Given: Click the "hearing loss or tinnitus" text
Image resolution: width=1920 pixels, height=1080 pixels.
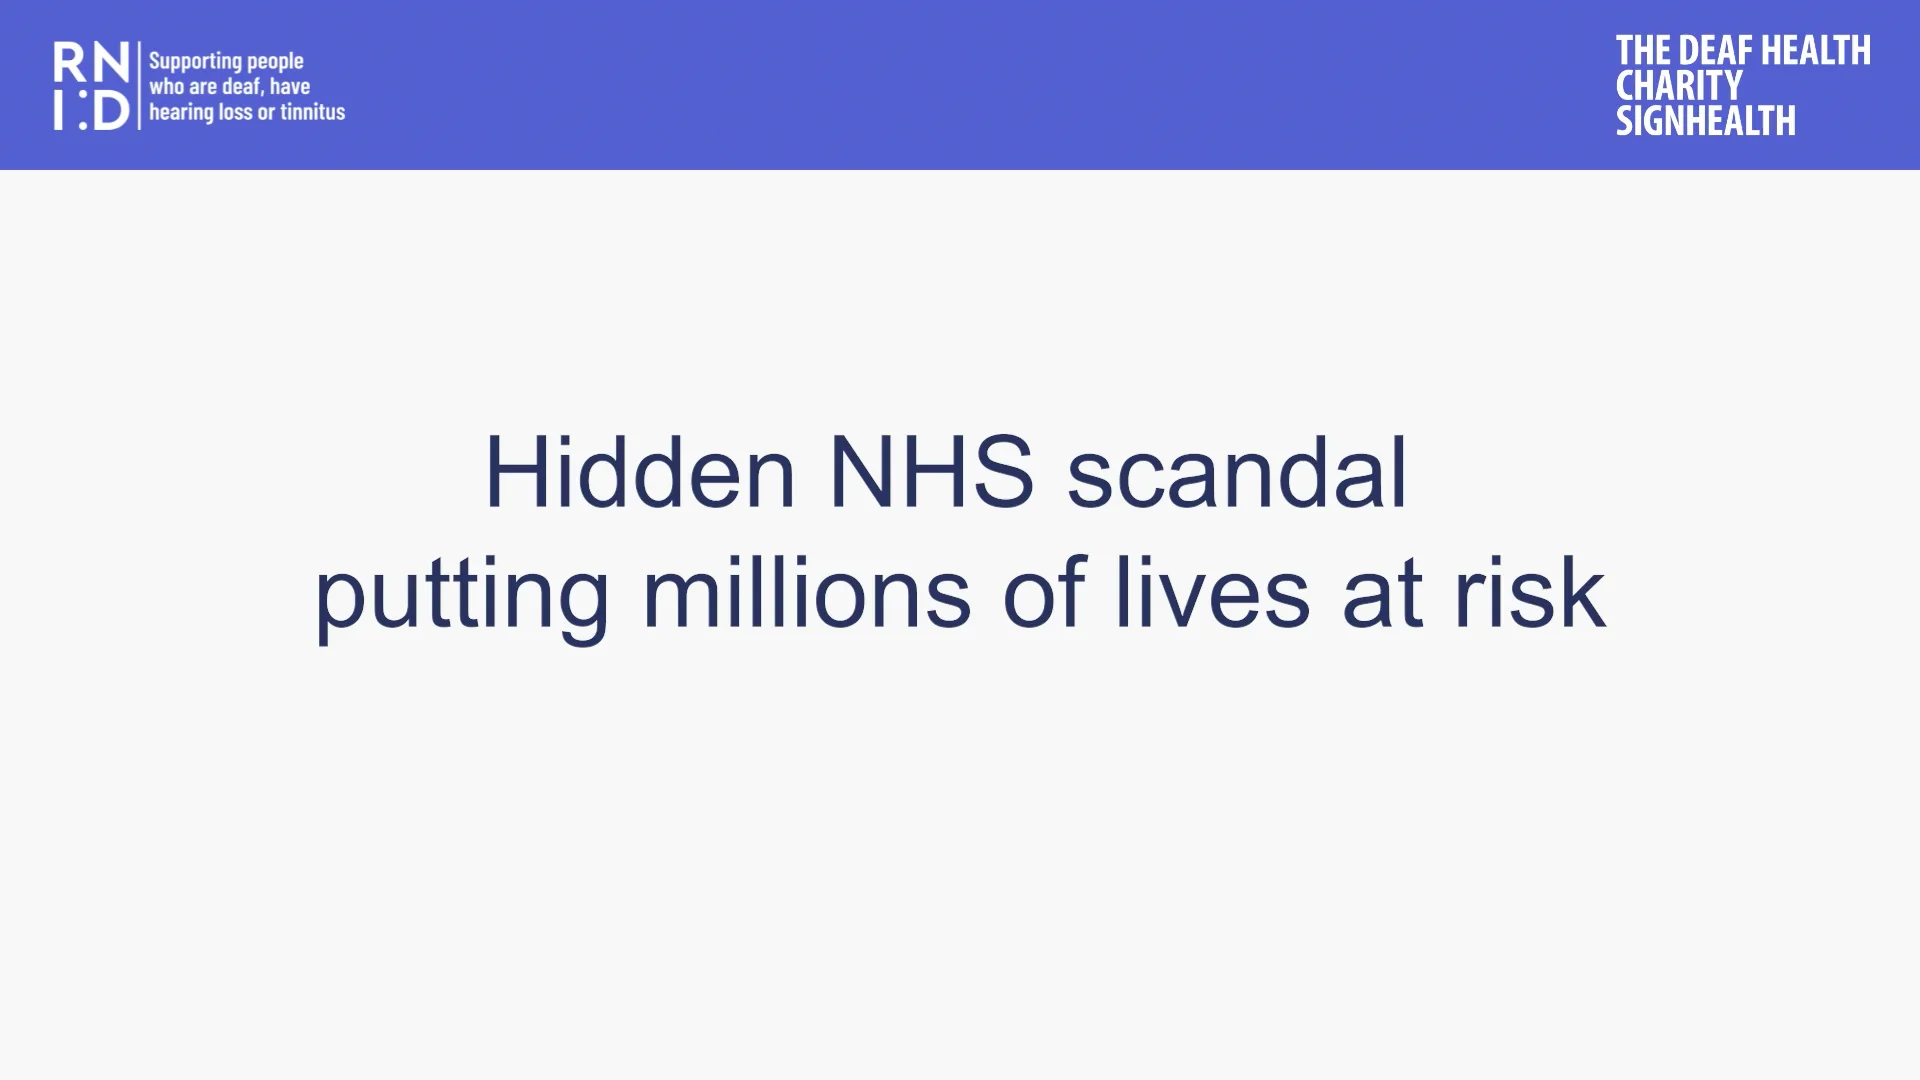Looking at the screenshot, I should pos(247,112).
